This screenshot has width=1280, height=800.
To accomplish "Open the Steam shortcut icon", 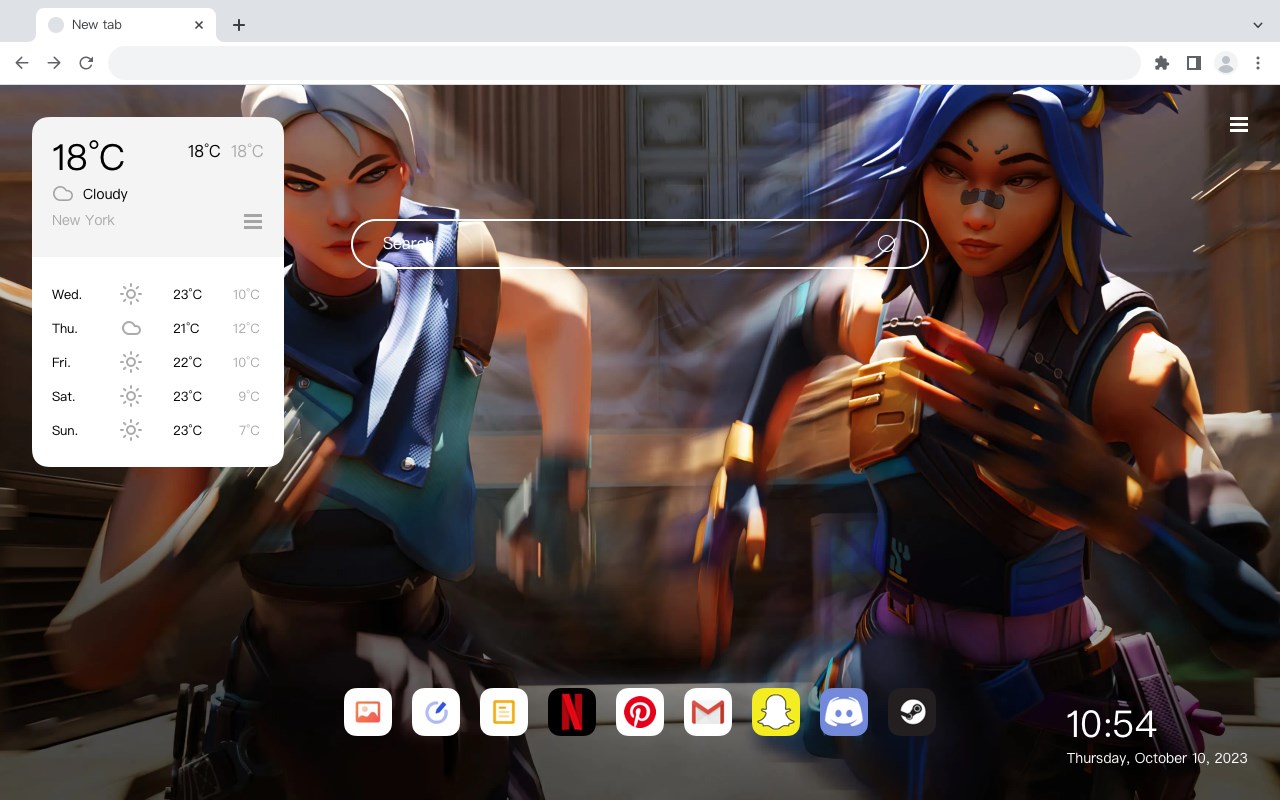I will coord(912,712).
